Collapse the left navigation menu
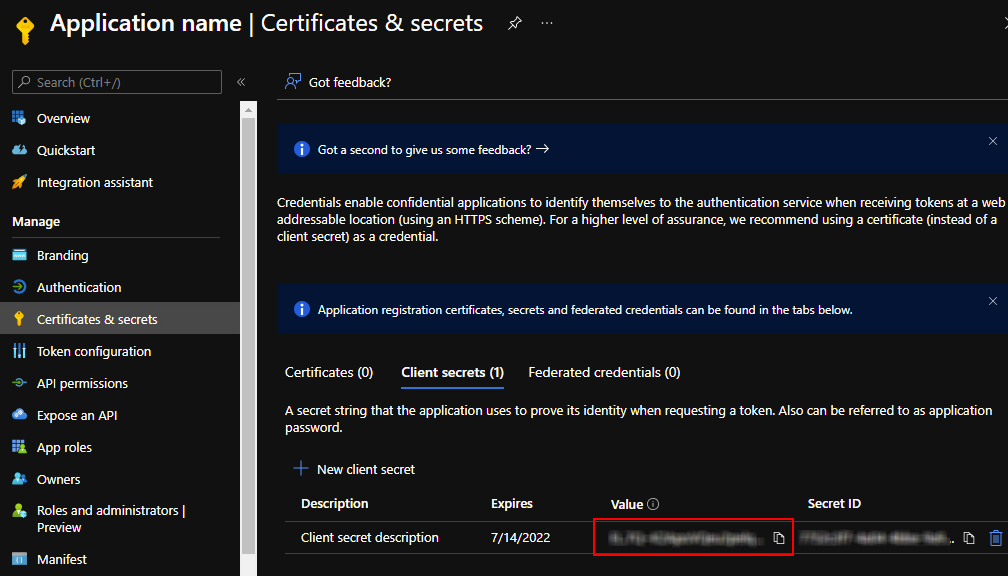The width and height of the screenshot is (1008, 576). (x=241, y=82)
